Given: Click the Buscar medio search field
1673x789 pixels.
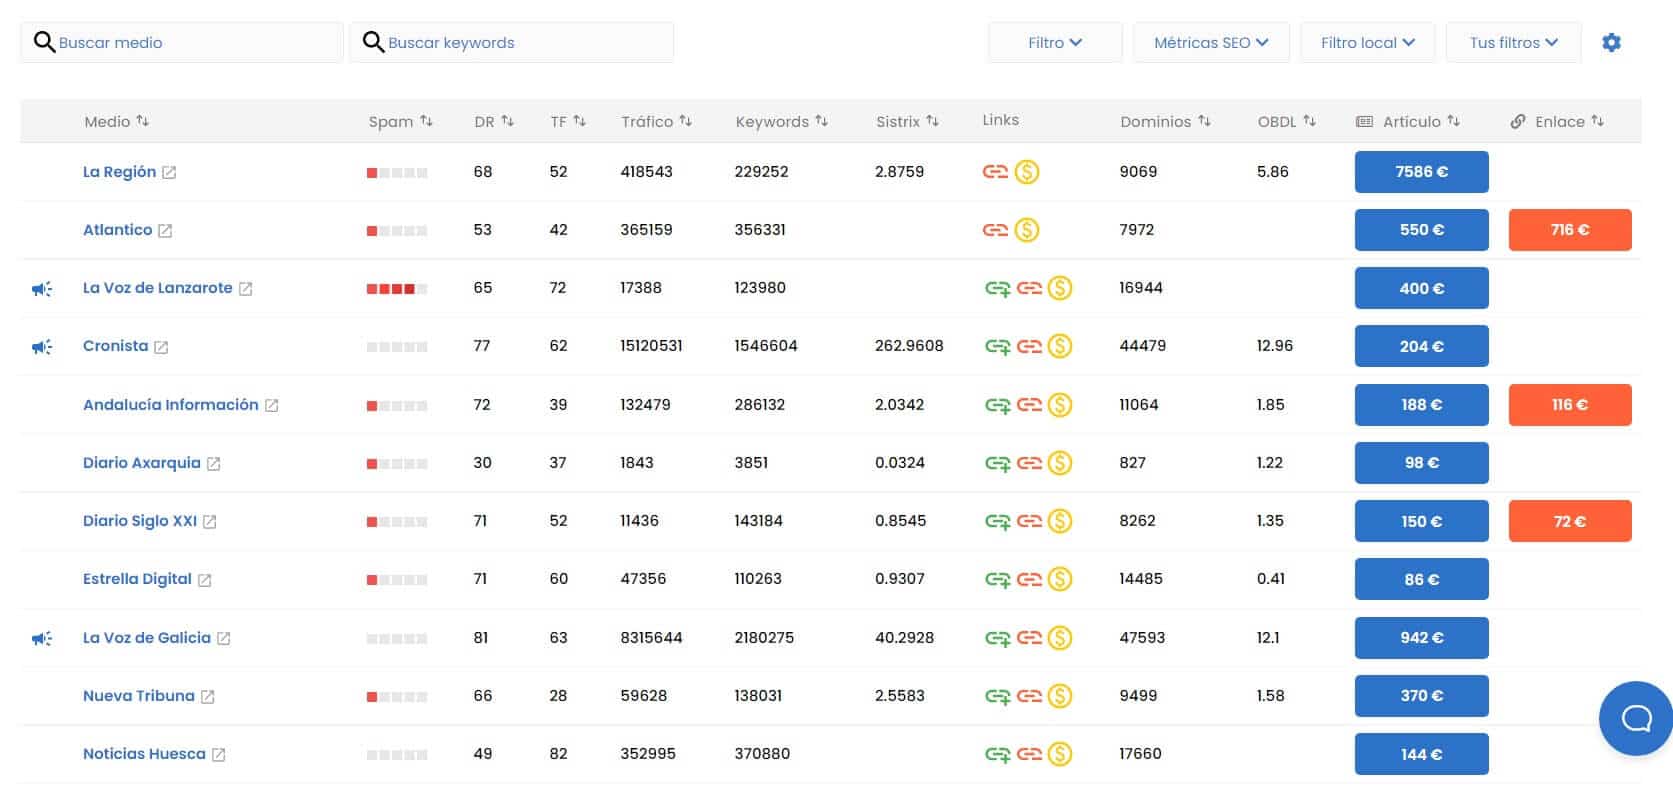Looking at the screenshot, I should click(x=182, y=42).
